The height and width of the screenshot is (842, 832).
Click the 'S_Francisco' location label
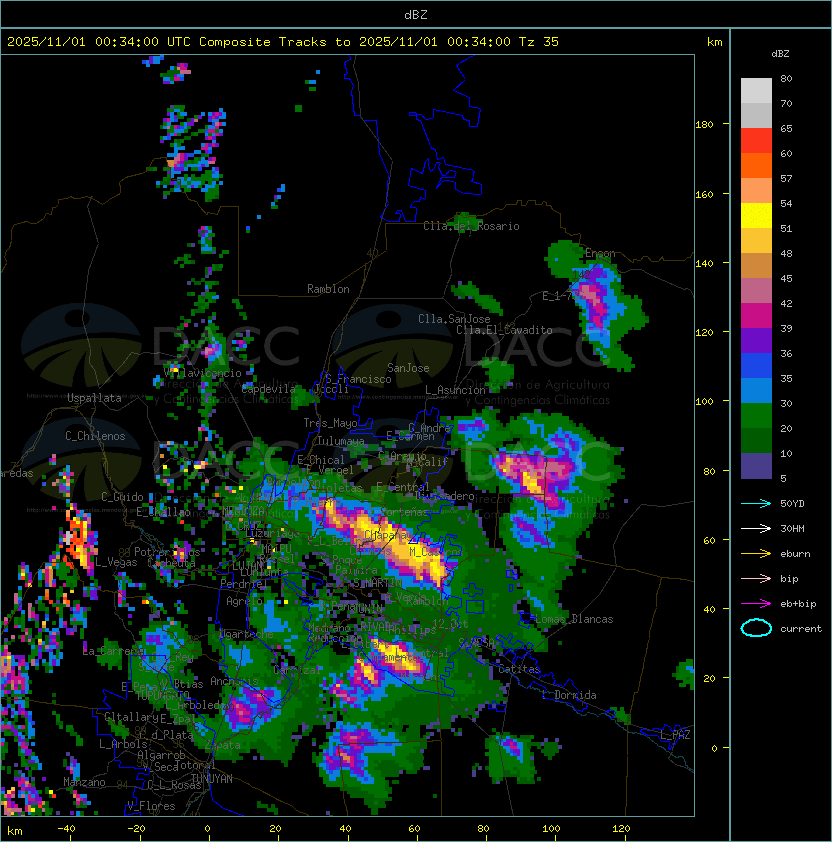coord(358,379)
